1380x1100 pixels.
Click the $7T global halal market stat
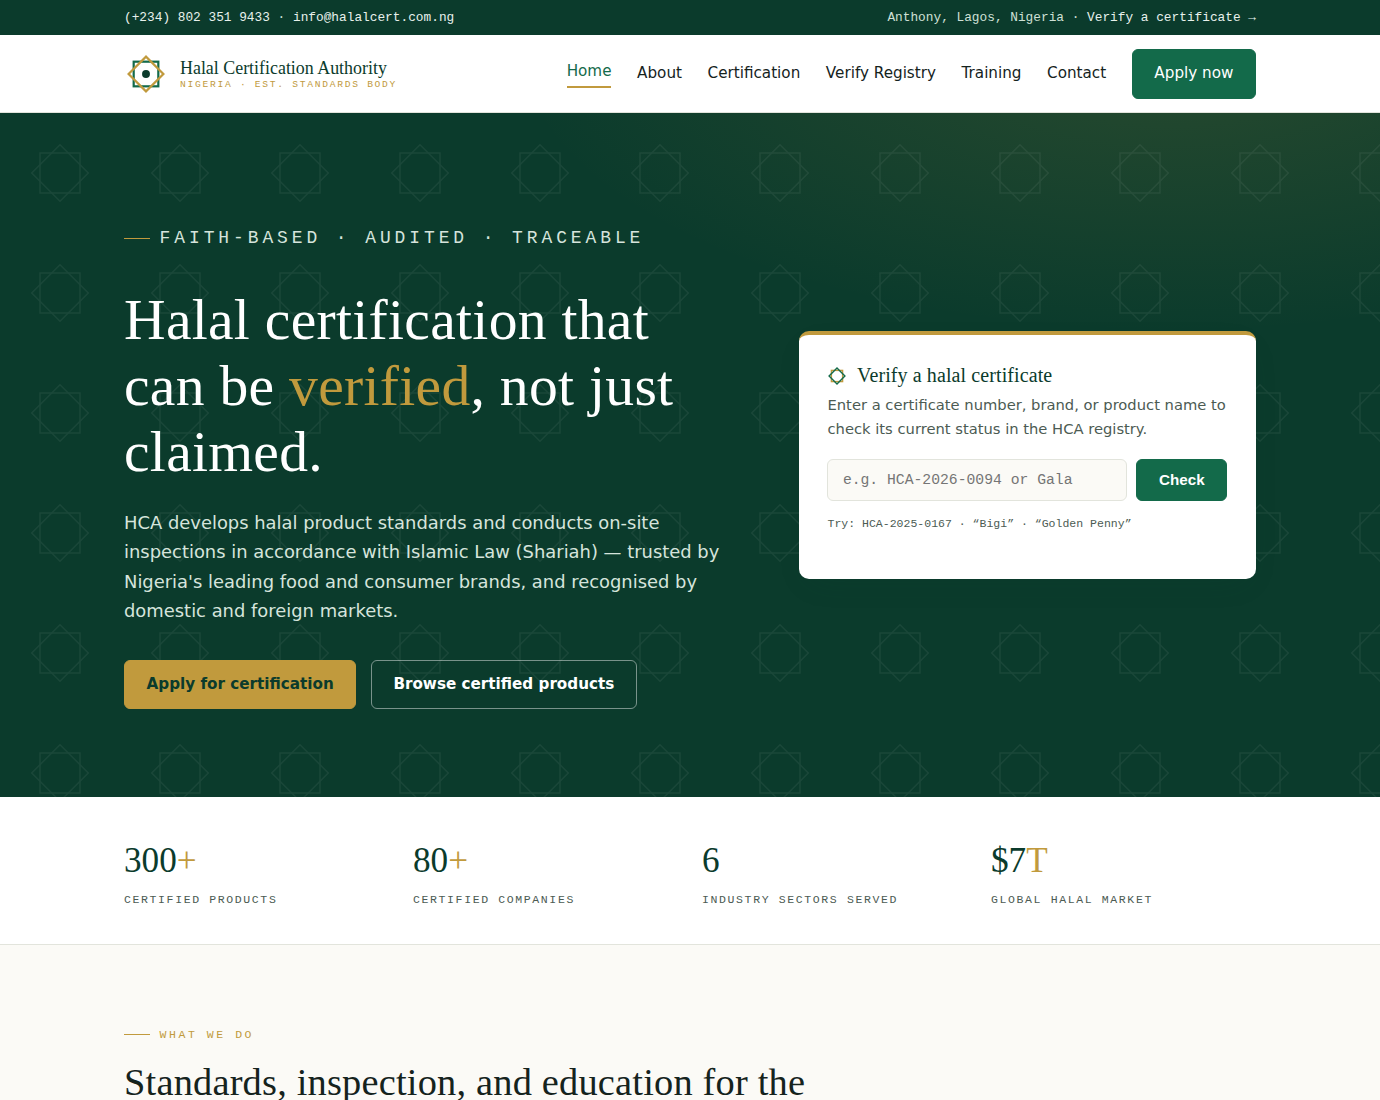click(1071, 873)
